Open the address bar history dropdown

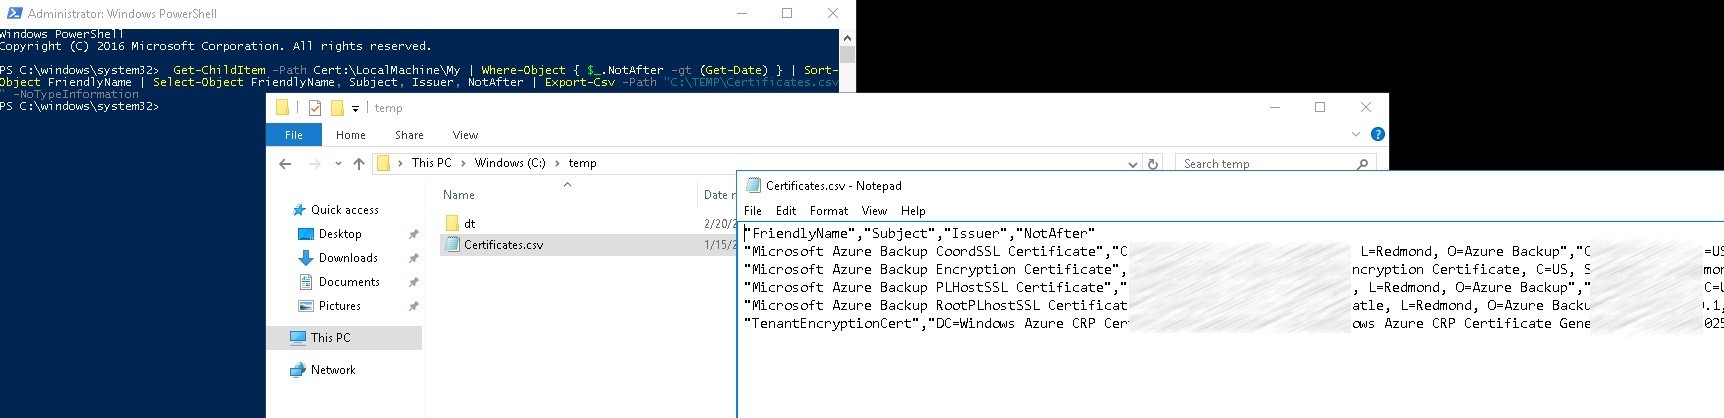tap(1132, 164)
